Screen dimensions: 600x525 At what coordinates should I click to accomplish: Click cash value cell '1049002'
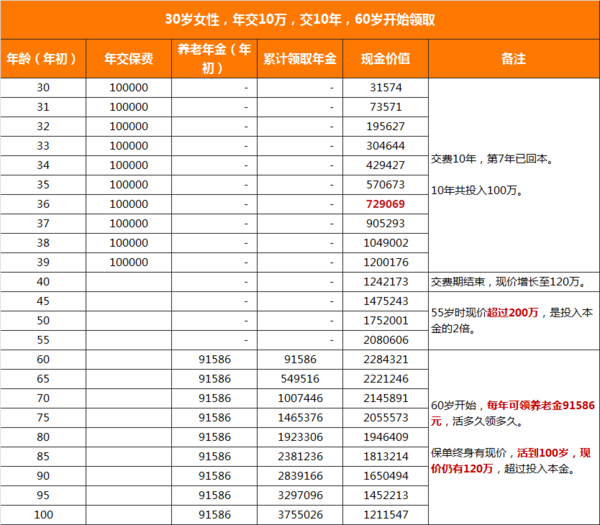386,243
